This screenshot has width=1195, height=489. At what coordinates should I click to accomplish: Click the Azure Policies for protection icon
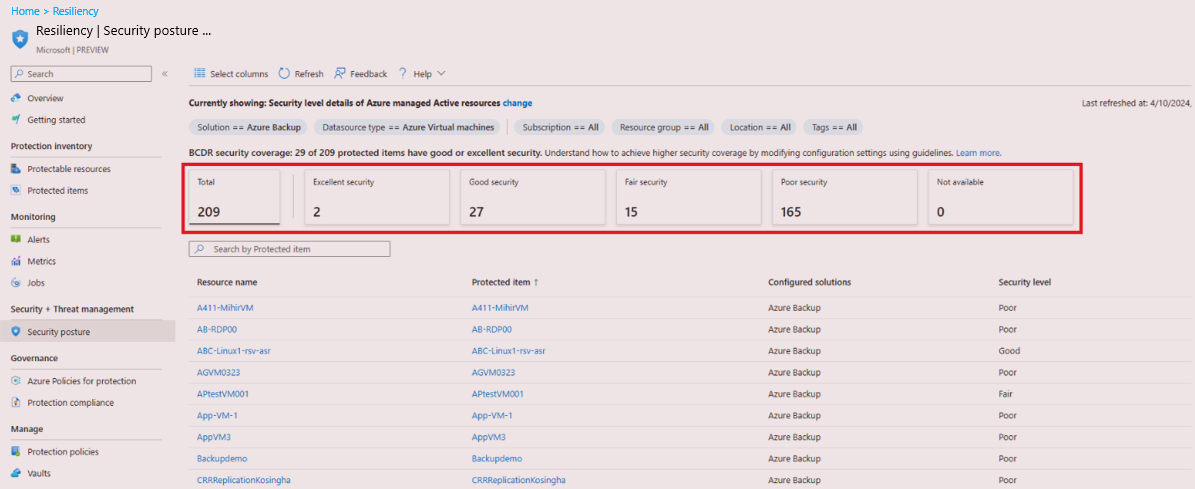point(15,381)
